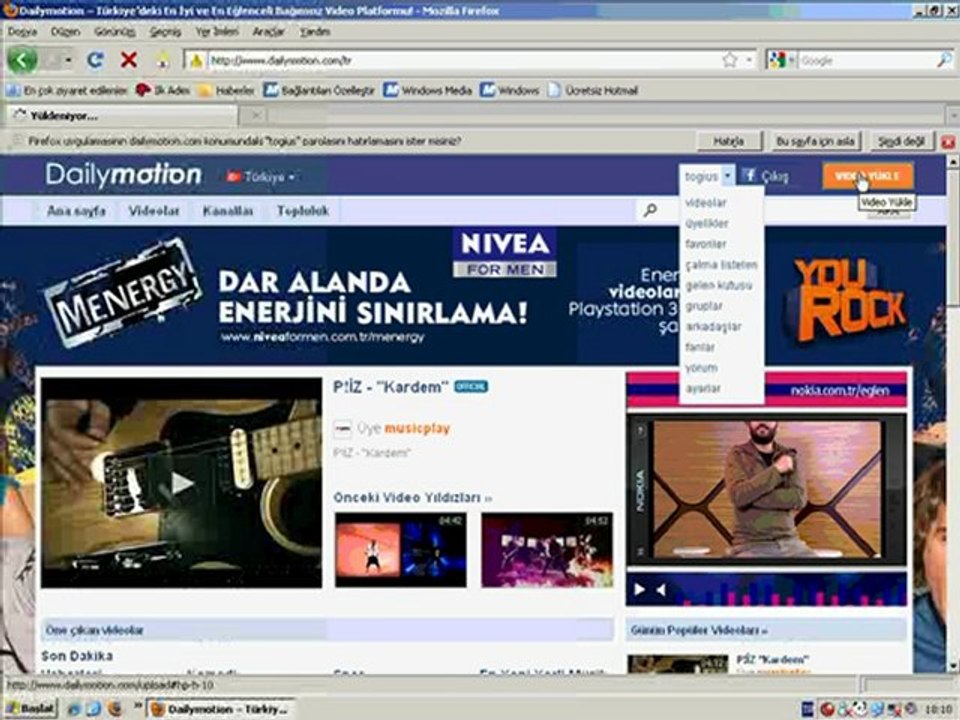Click Hatırla on the password bar
The width and height of the screenshot is (960, 720).
(x=729, y=141)
